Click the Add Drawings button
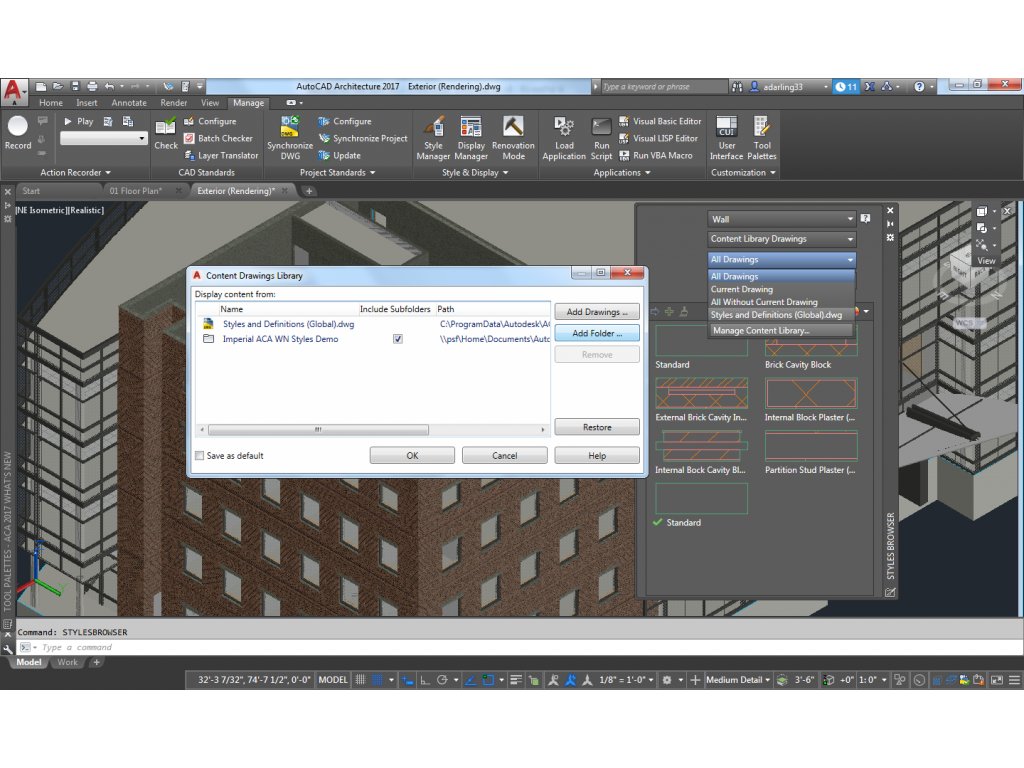 click(x=597, y=312)
